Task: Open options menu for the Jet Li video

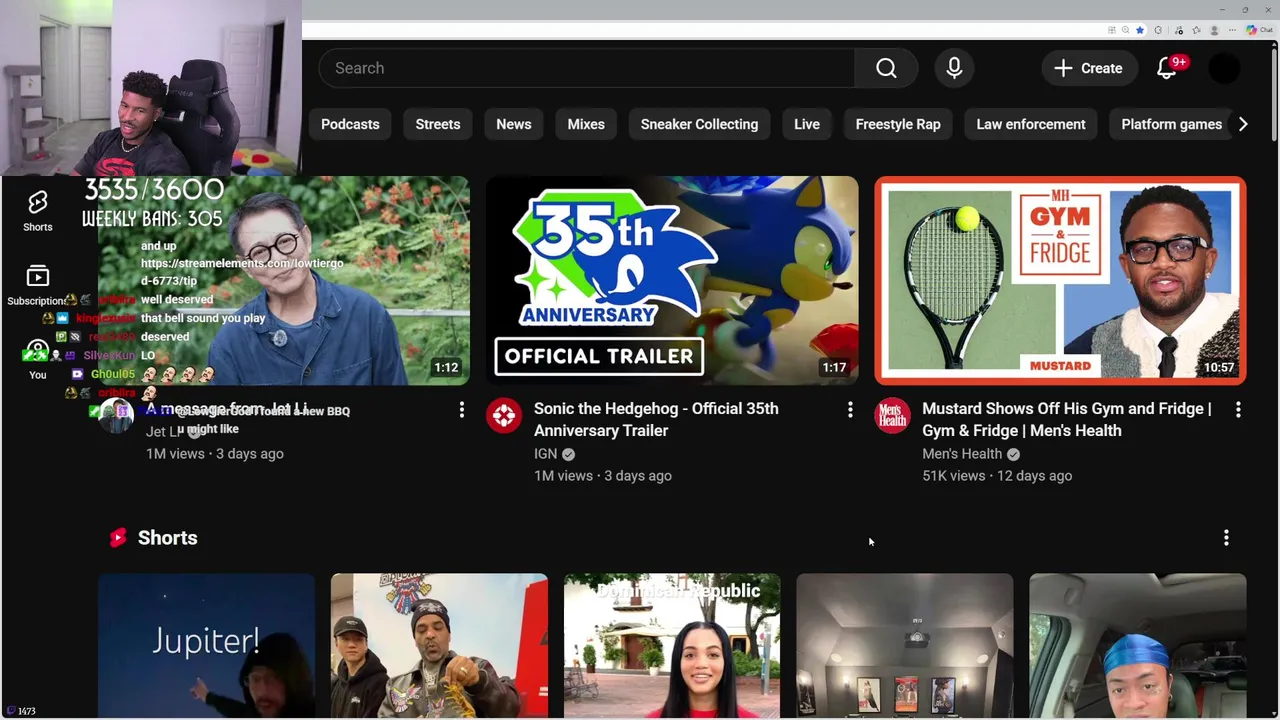Action: tap(461, 410)
